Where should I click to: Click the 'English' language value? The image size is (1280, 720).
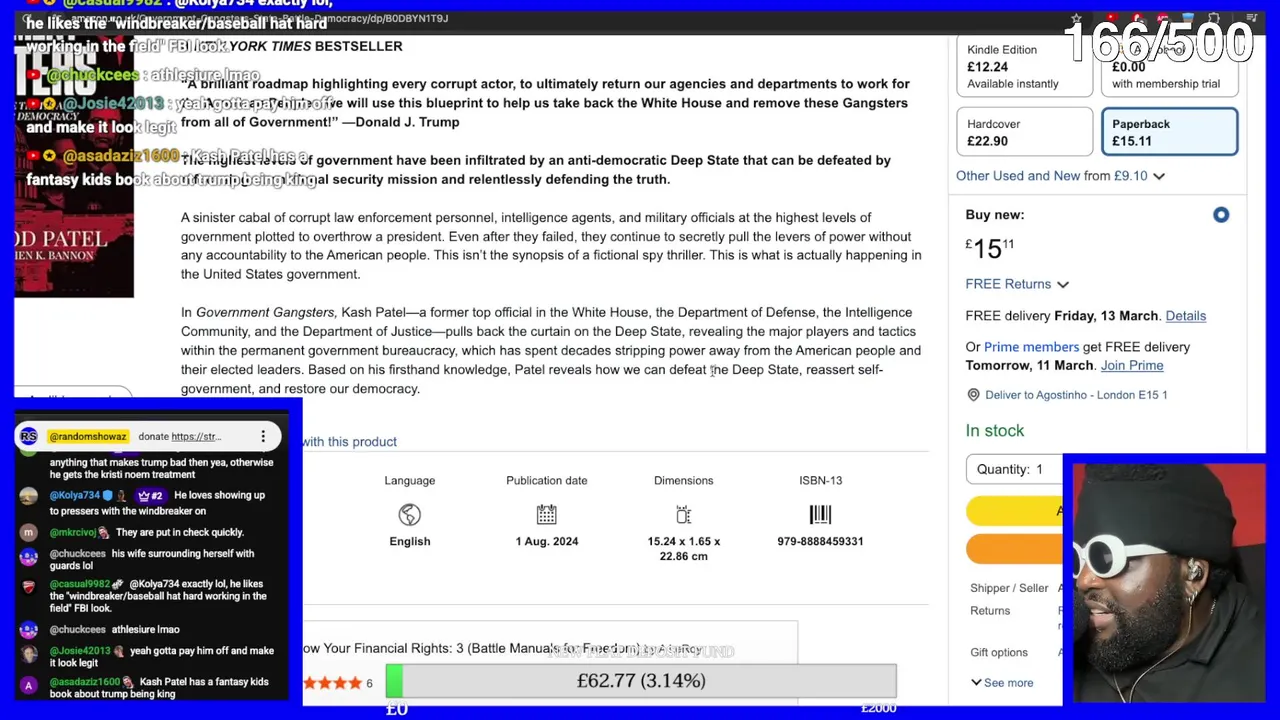[410, 541]
